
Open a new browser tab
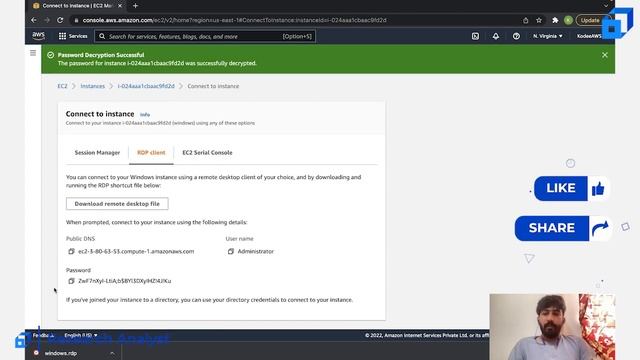coord(136,6)
